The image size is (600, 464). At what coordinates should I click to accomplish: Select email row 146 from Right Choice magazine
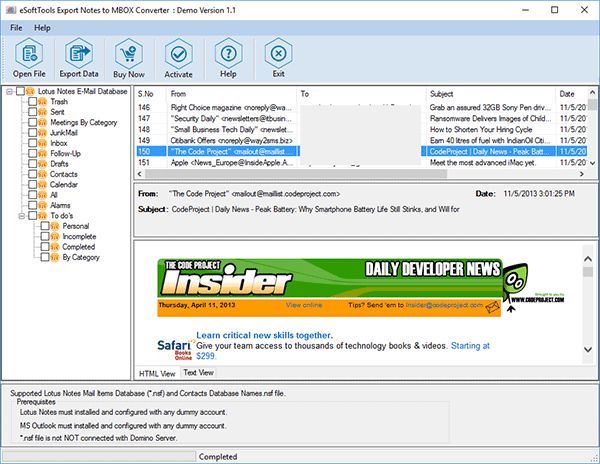point(361,107)
